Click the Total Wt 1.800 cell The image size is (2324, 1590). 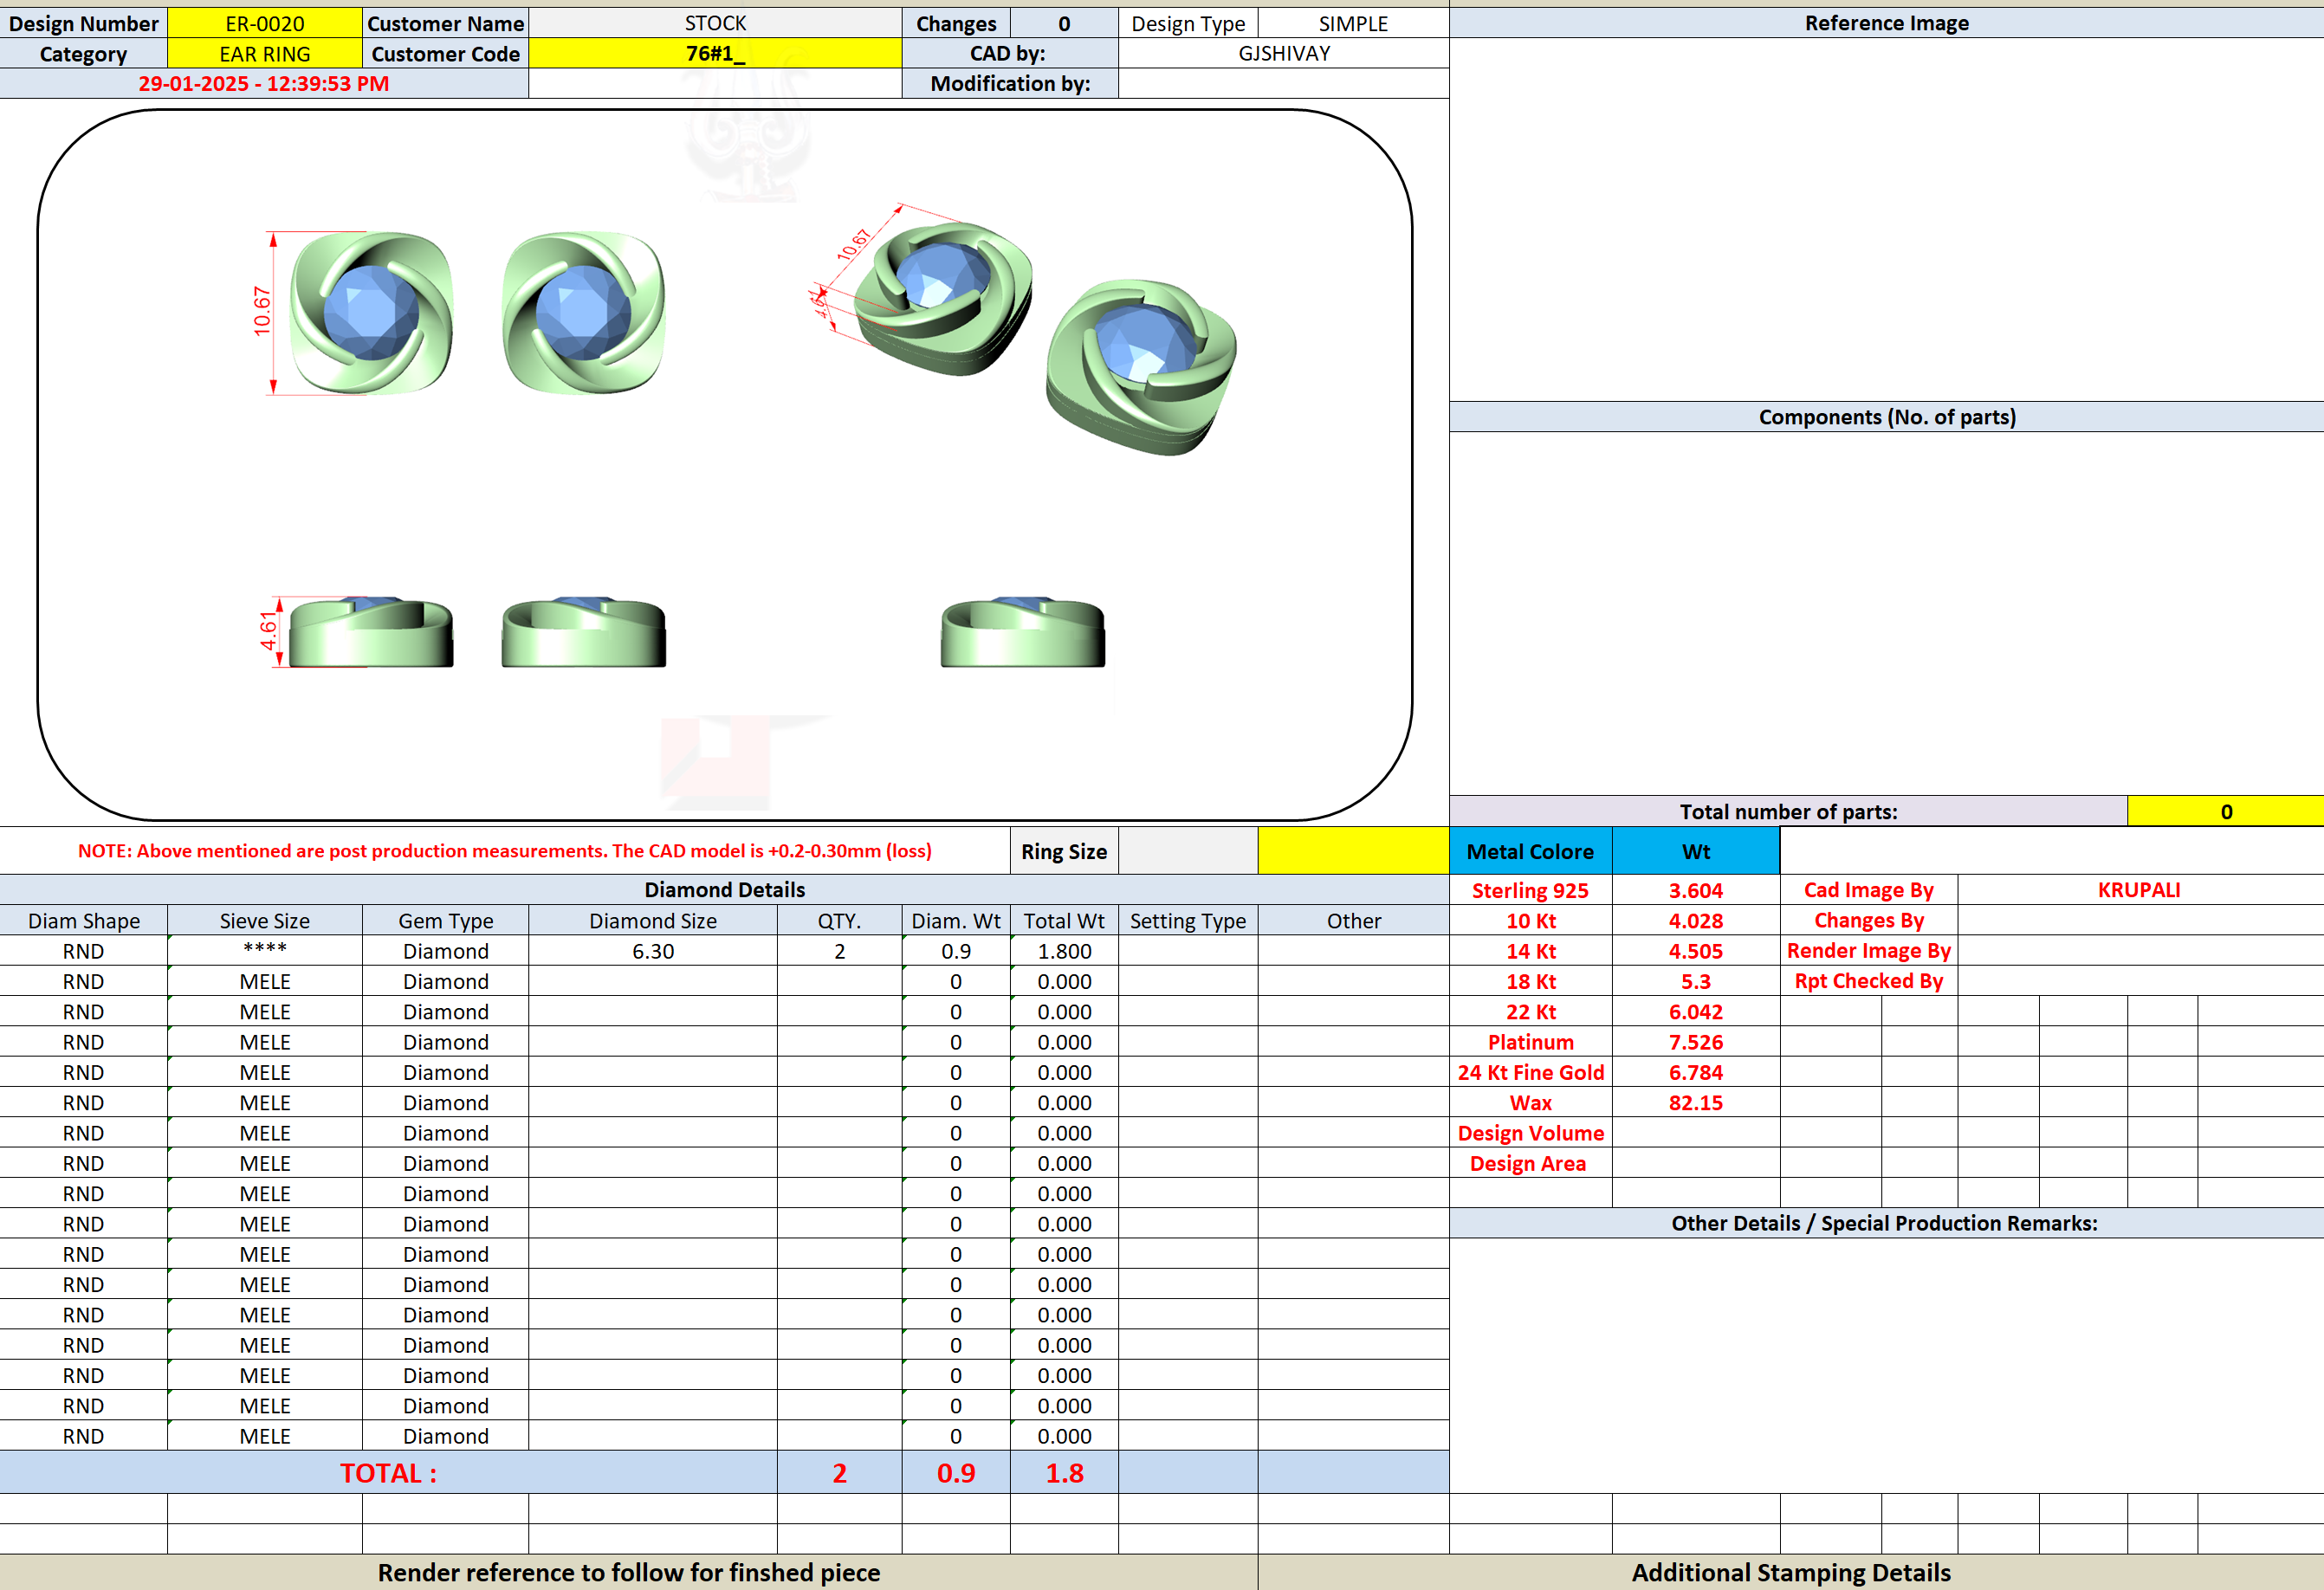coord(1064,951)
